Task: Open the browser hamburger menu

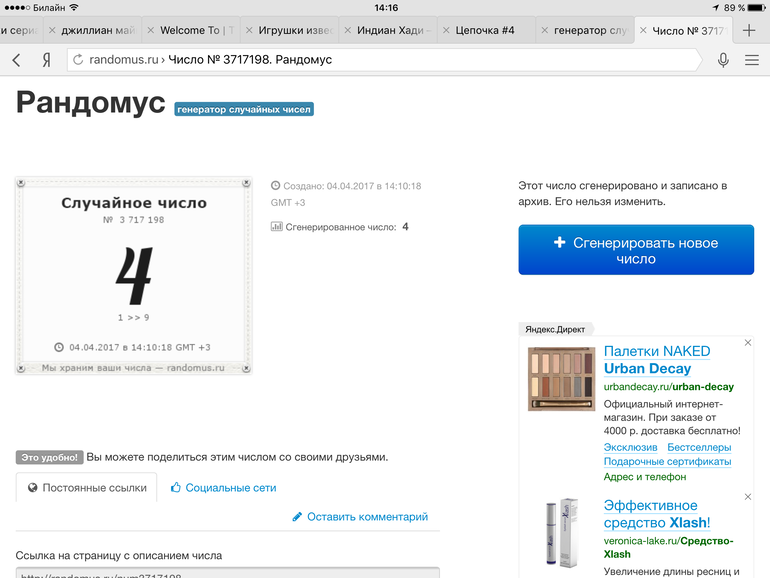Action: point(752,60)
